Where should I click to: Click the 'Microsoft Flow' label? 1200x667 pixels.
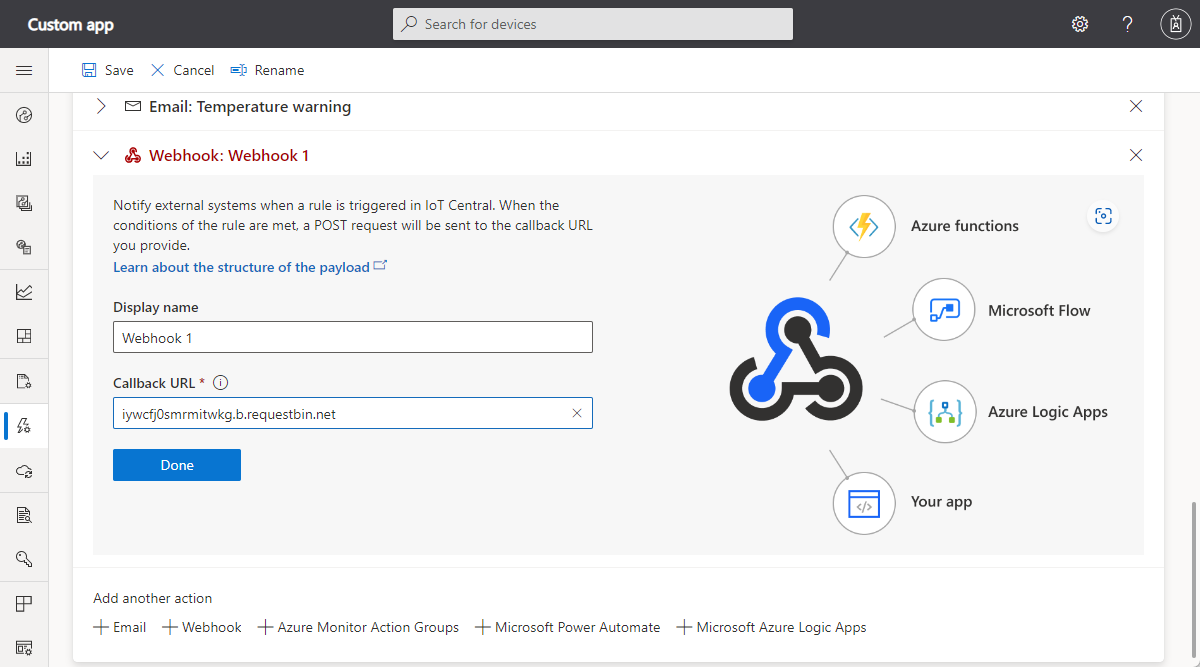coord(1039,310)
